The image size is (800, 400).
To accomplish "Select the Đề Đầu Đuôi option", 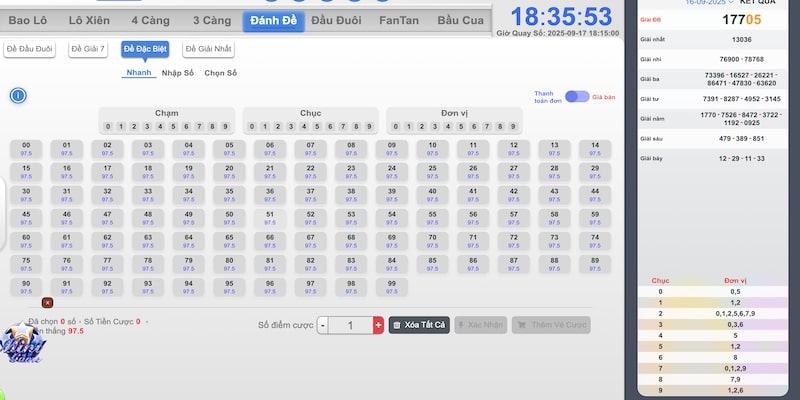I will coord(30,49).
